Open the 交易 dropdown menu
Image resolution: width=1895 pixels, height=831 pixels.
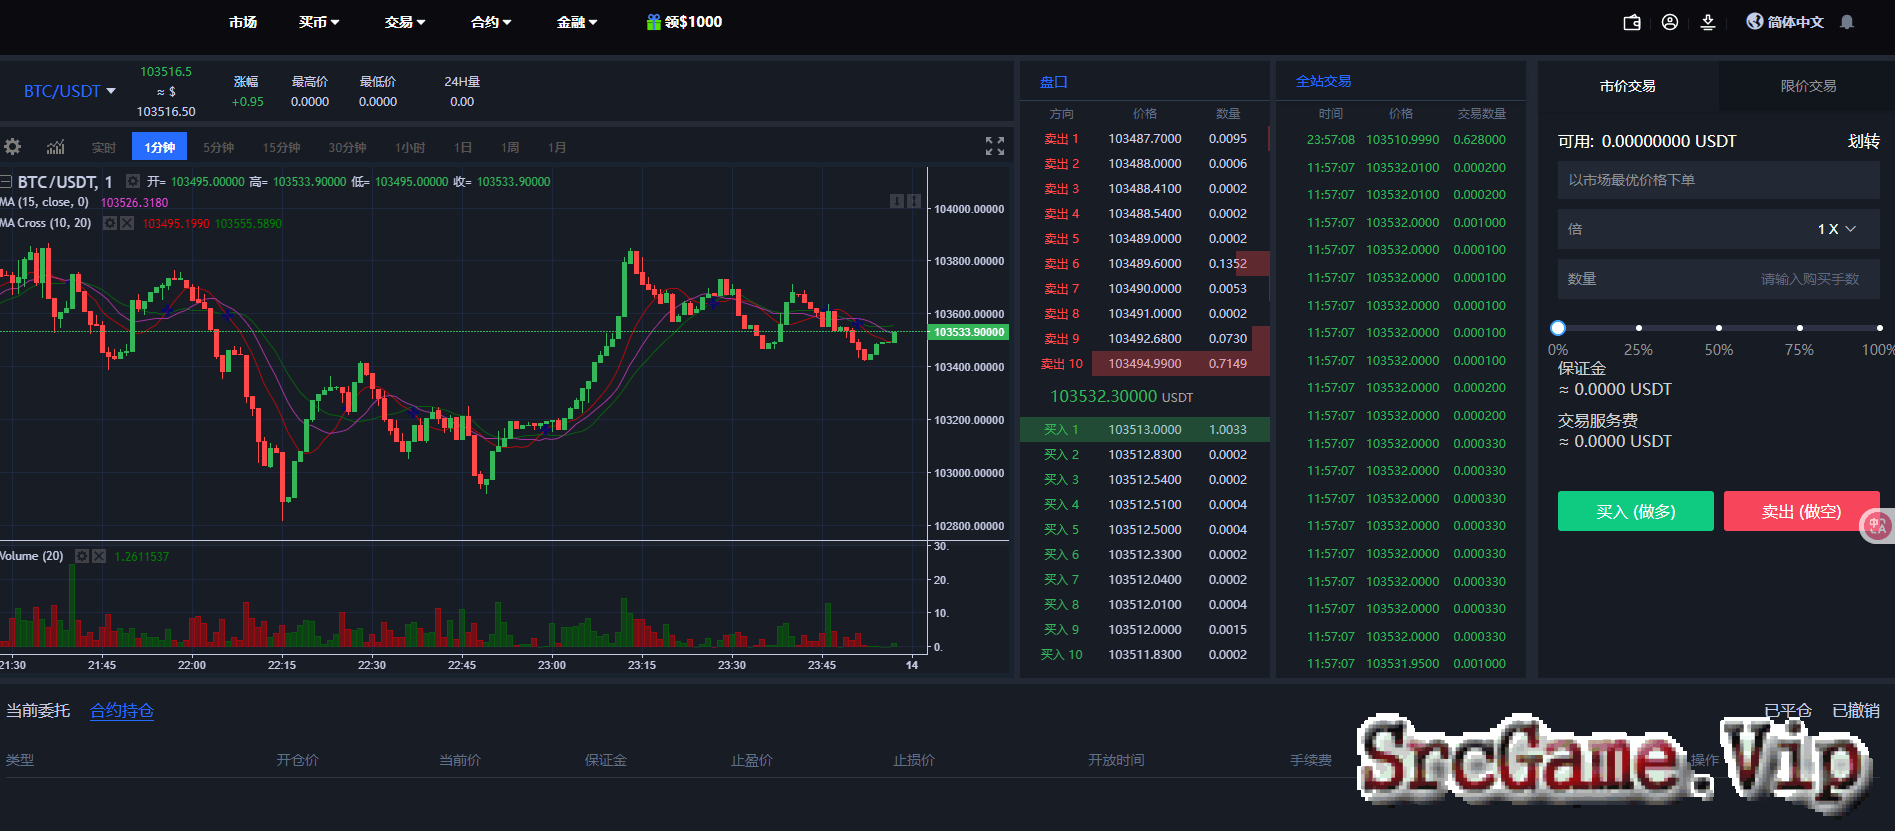pyautogui.click(x=405, y=22)
